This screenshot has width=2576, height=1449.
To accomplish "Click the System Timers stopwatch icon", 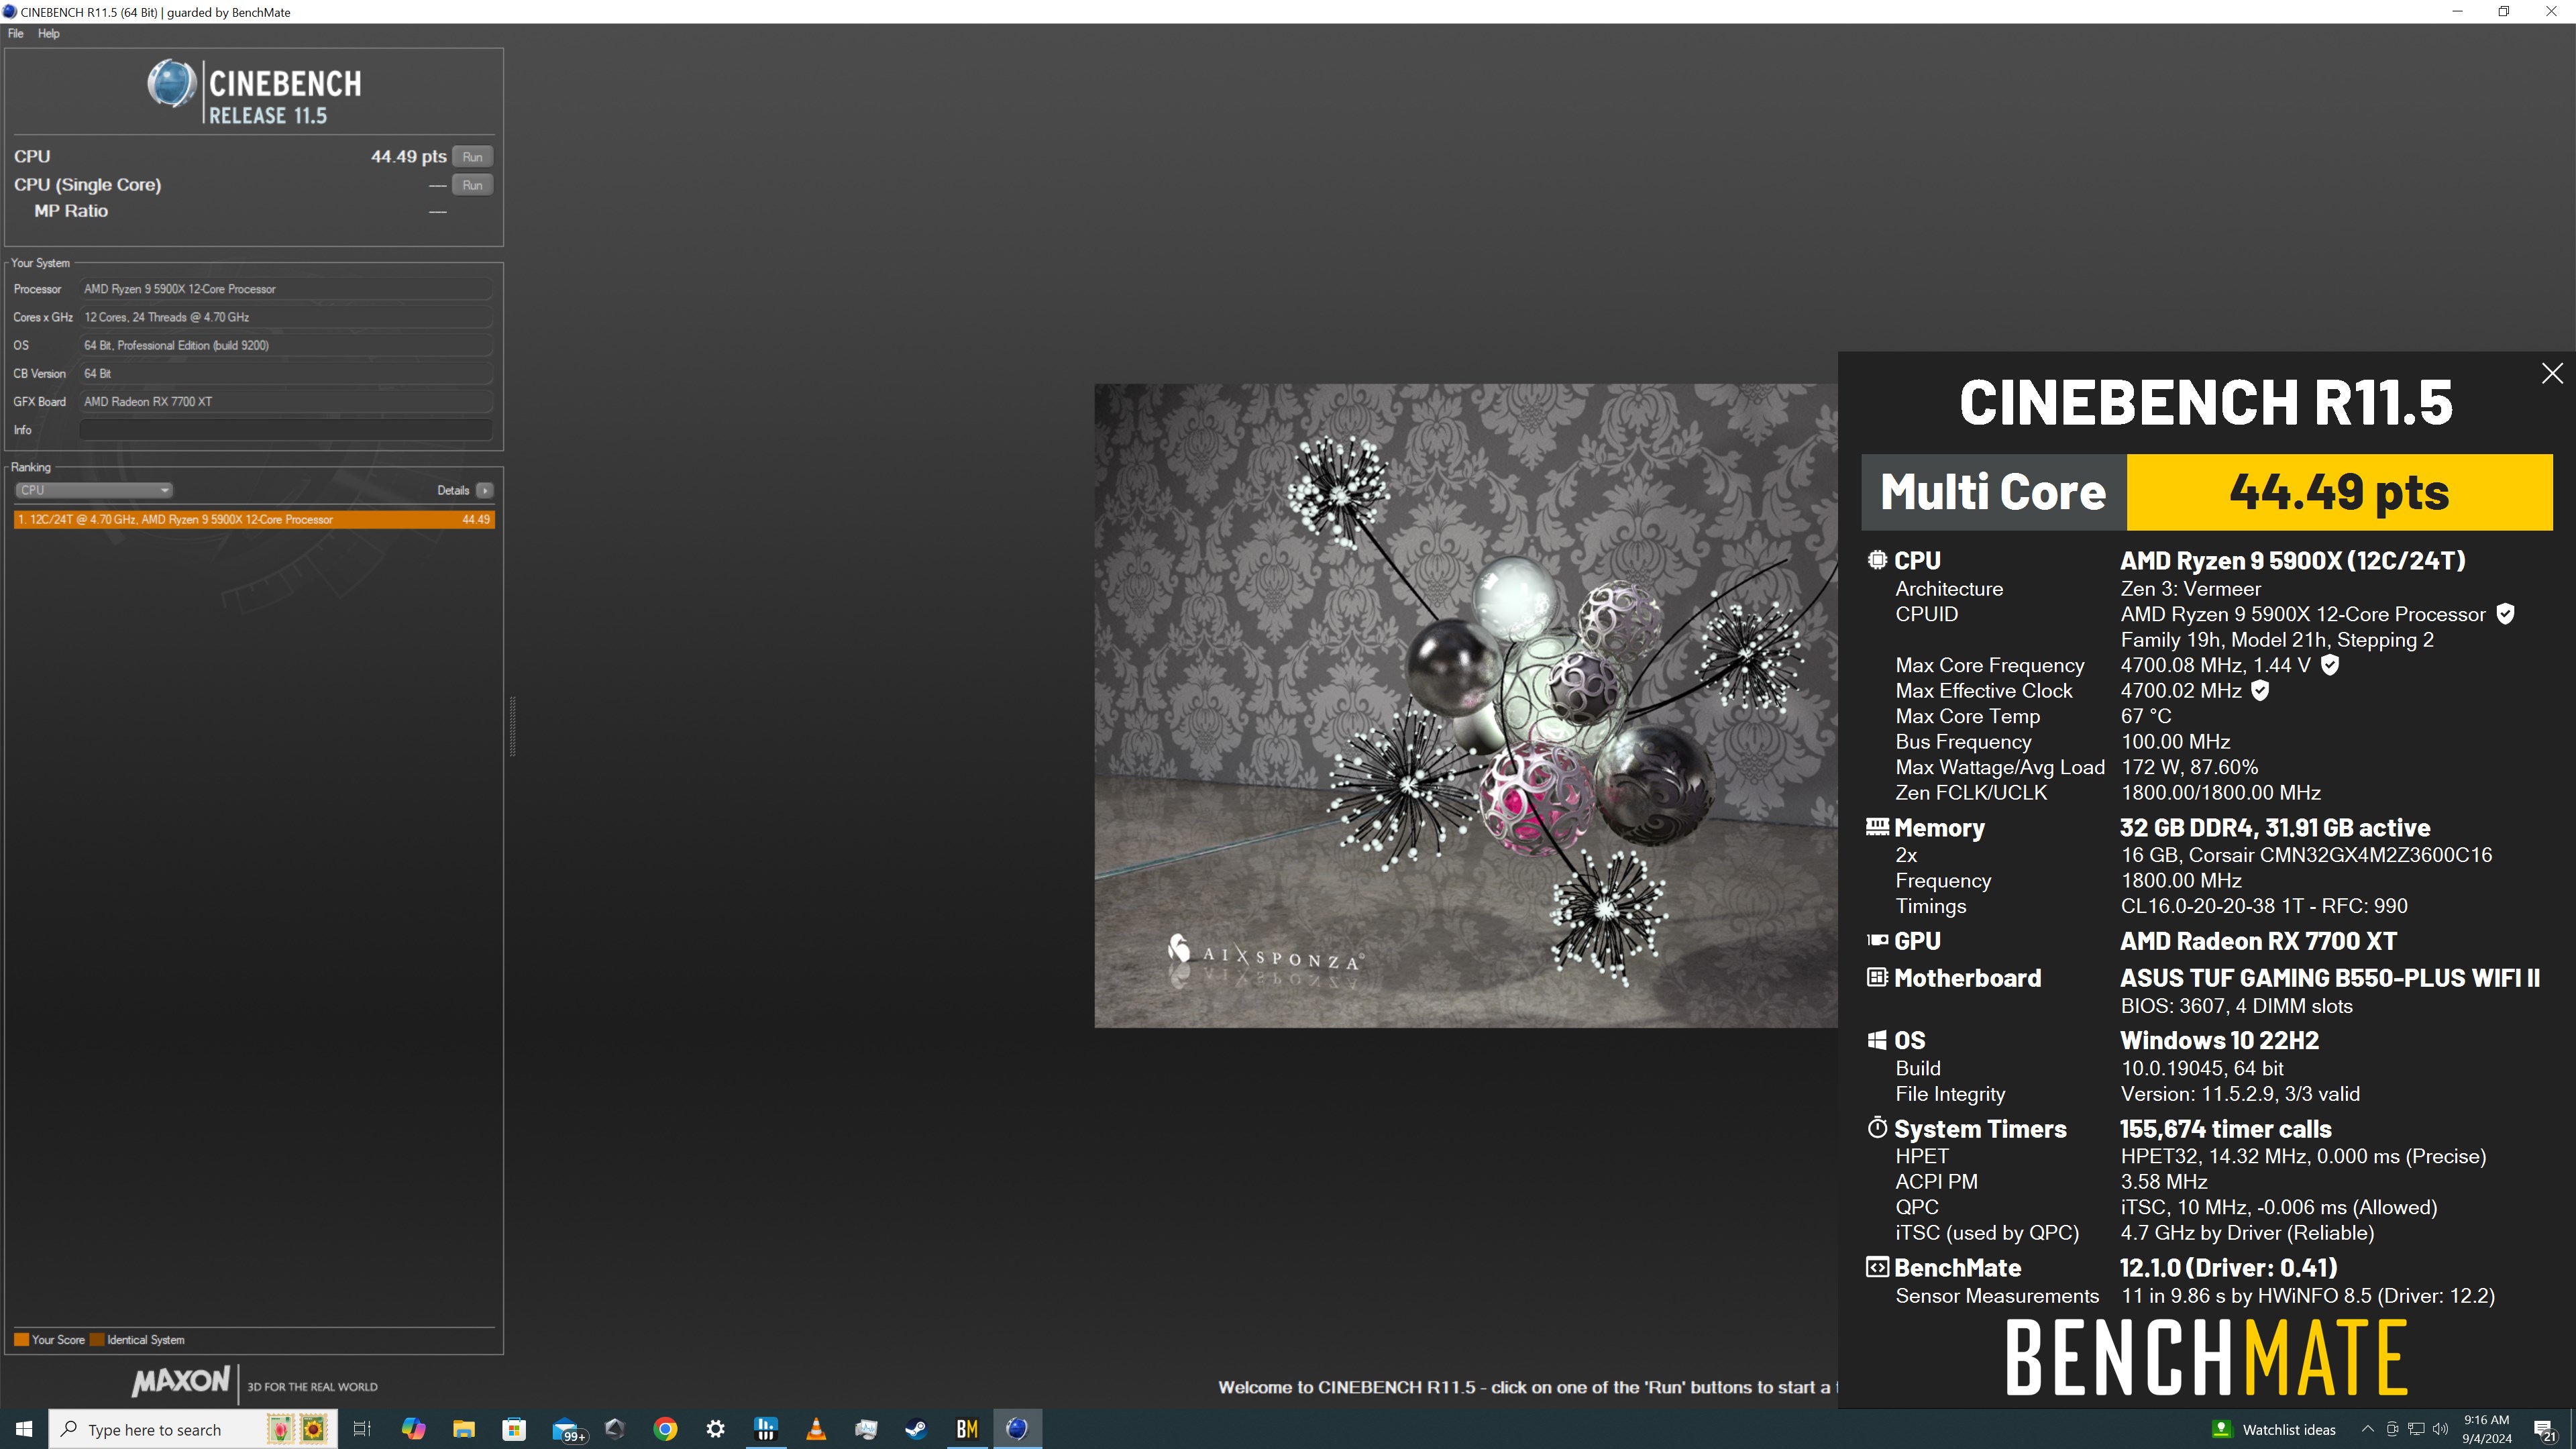I will (x=1877, y=1128).
